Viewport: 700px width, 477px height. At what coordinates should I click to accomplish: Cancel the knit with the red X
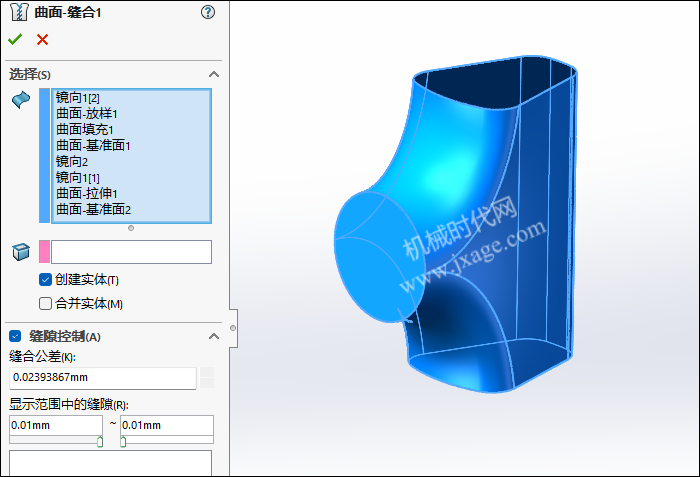point(42,39)
